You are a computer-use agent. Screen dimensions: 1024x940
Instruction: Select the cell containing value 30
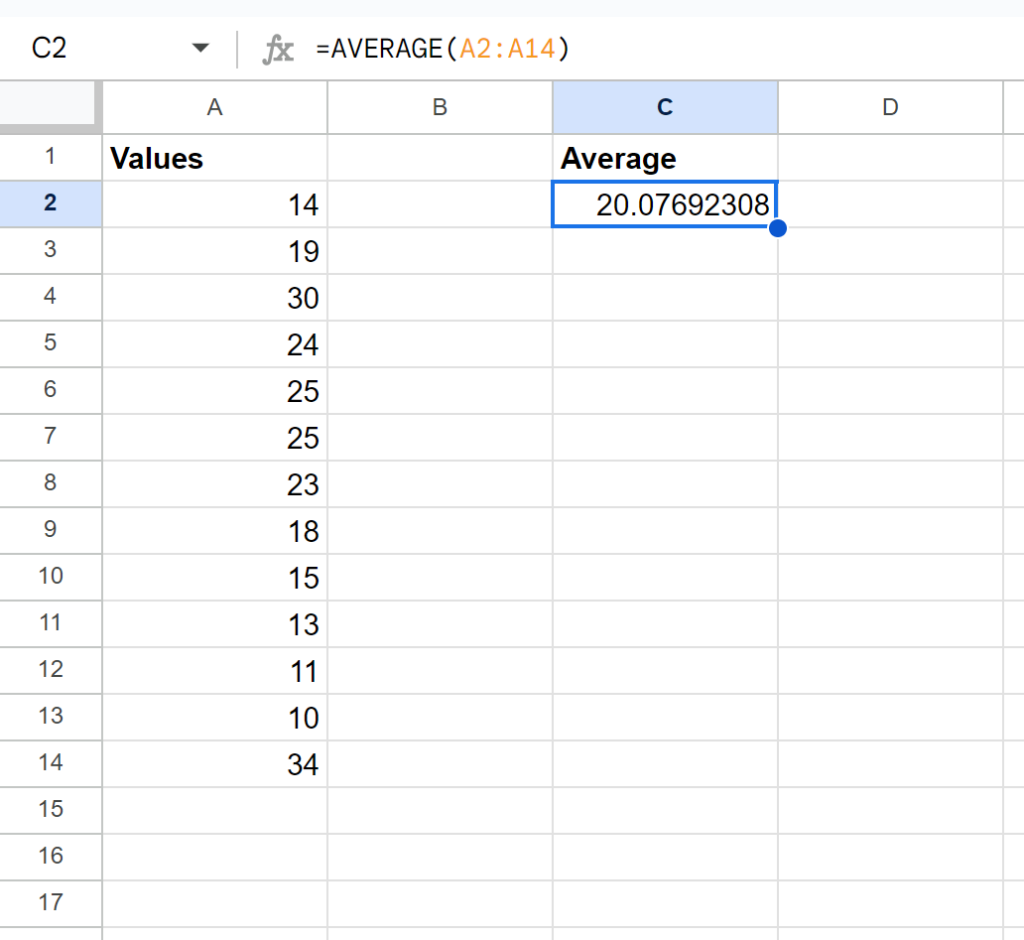coord(214,297)
